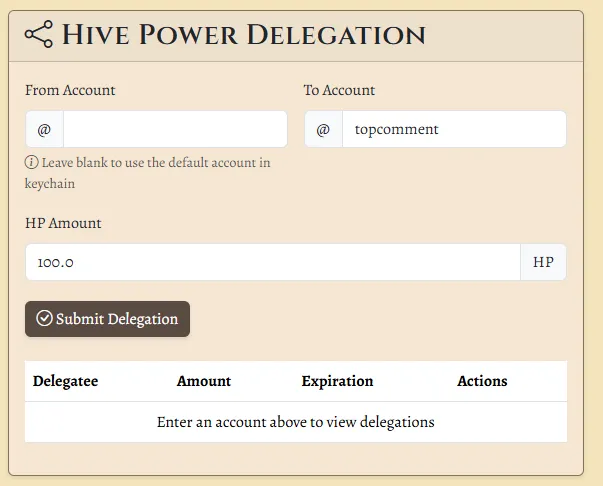This screenshot has width=603, height=486.
Task: Click the HP Amount field showing 100.0
Action: tap(273, 262)
